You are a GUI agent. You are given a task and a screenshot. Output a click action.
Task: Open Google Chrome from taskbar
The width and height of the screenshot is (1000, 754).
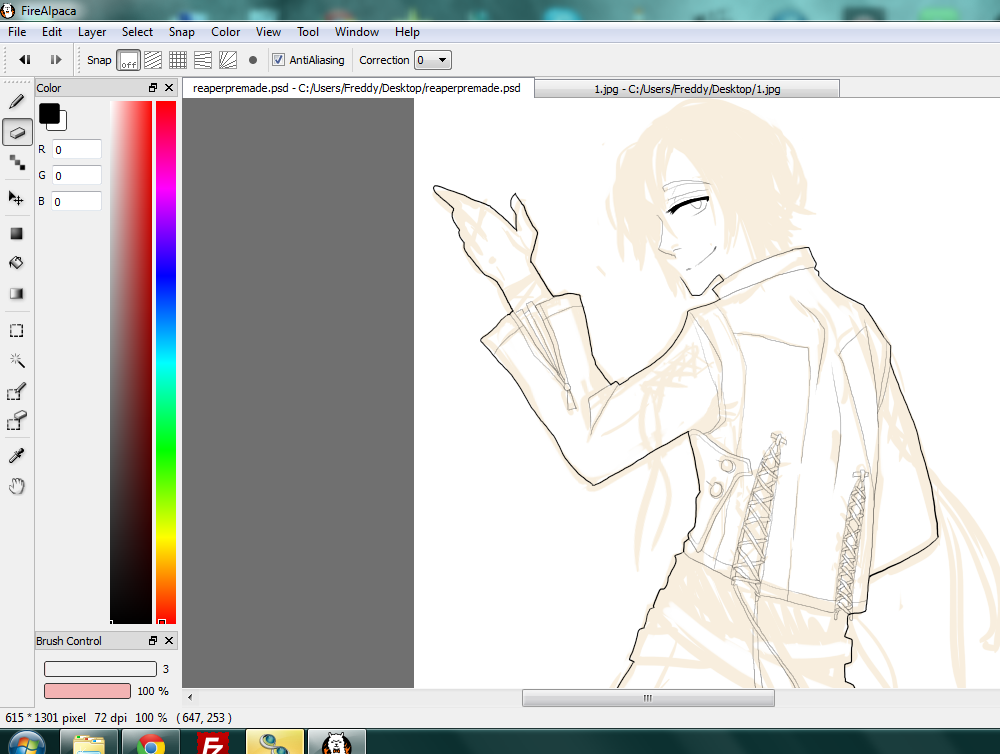coord(151,744)
